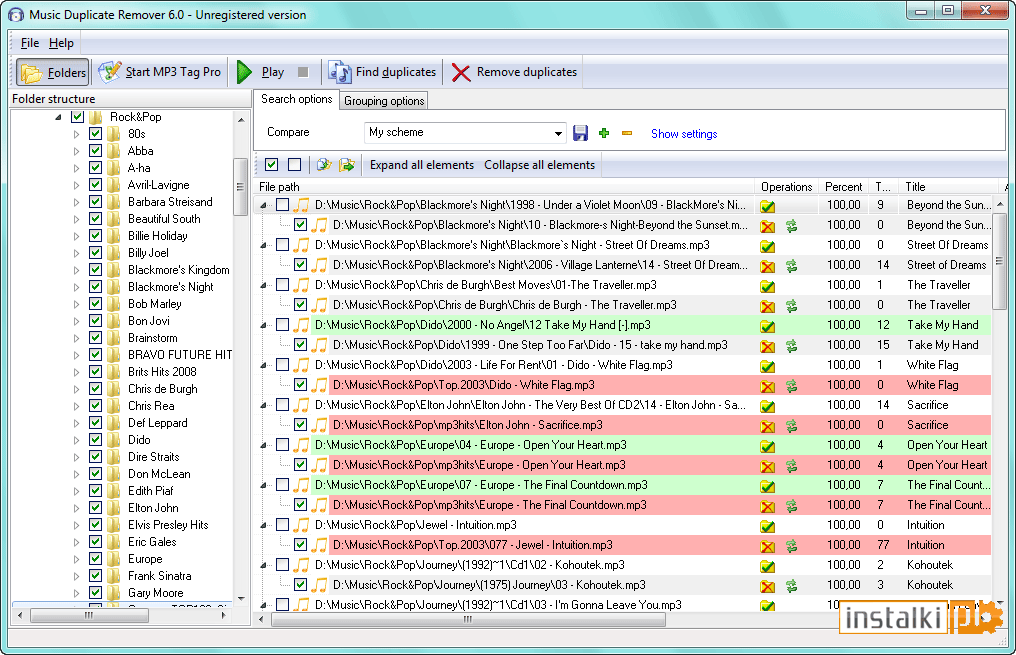Click the folder icon with green arrow
This screenshot has width=1016, height=655.
(x=347, y=165)
